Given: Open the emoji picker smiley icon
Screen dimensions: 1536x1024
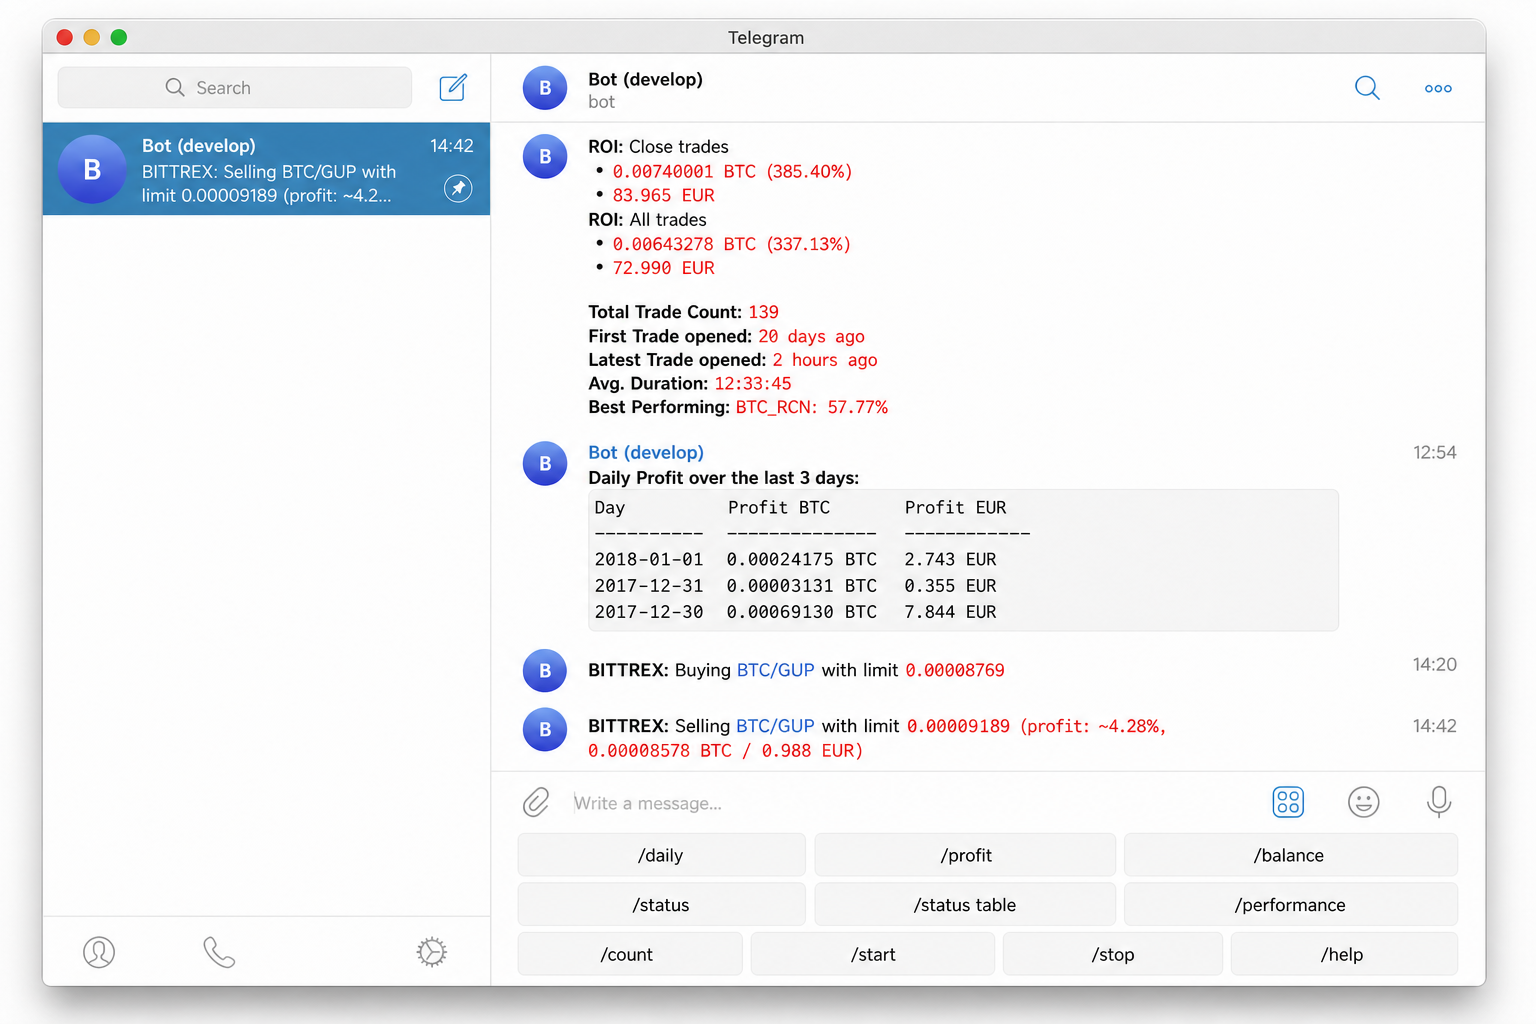Looking at the screenshot, I should pyautogui.click(x=1363, y=802).
